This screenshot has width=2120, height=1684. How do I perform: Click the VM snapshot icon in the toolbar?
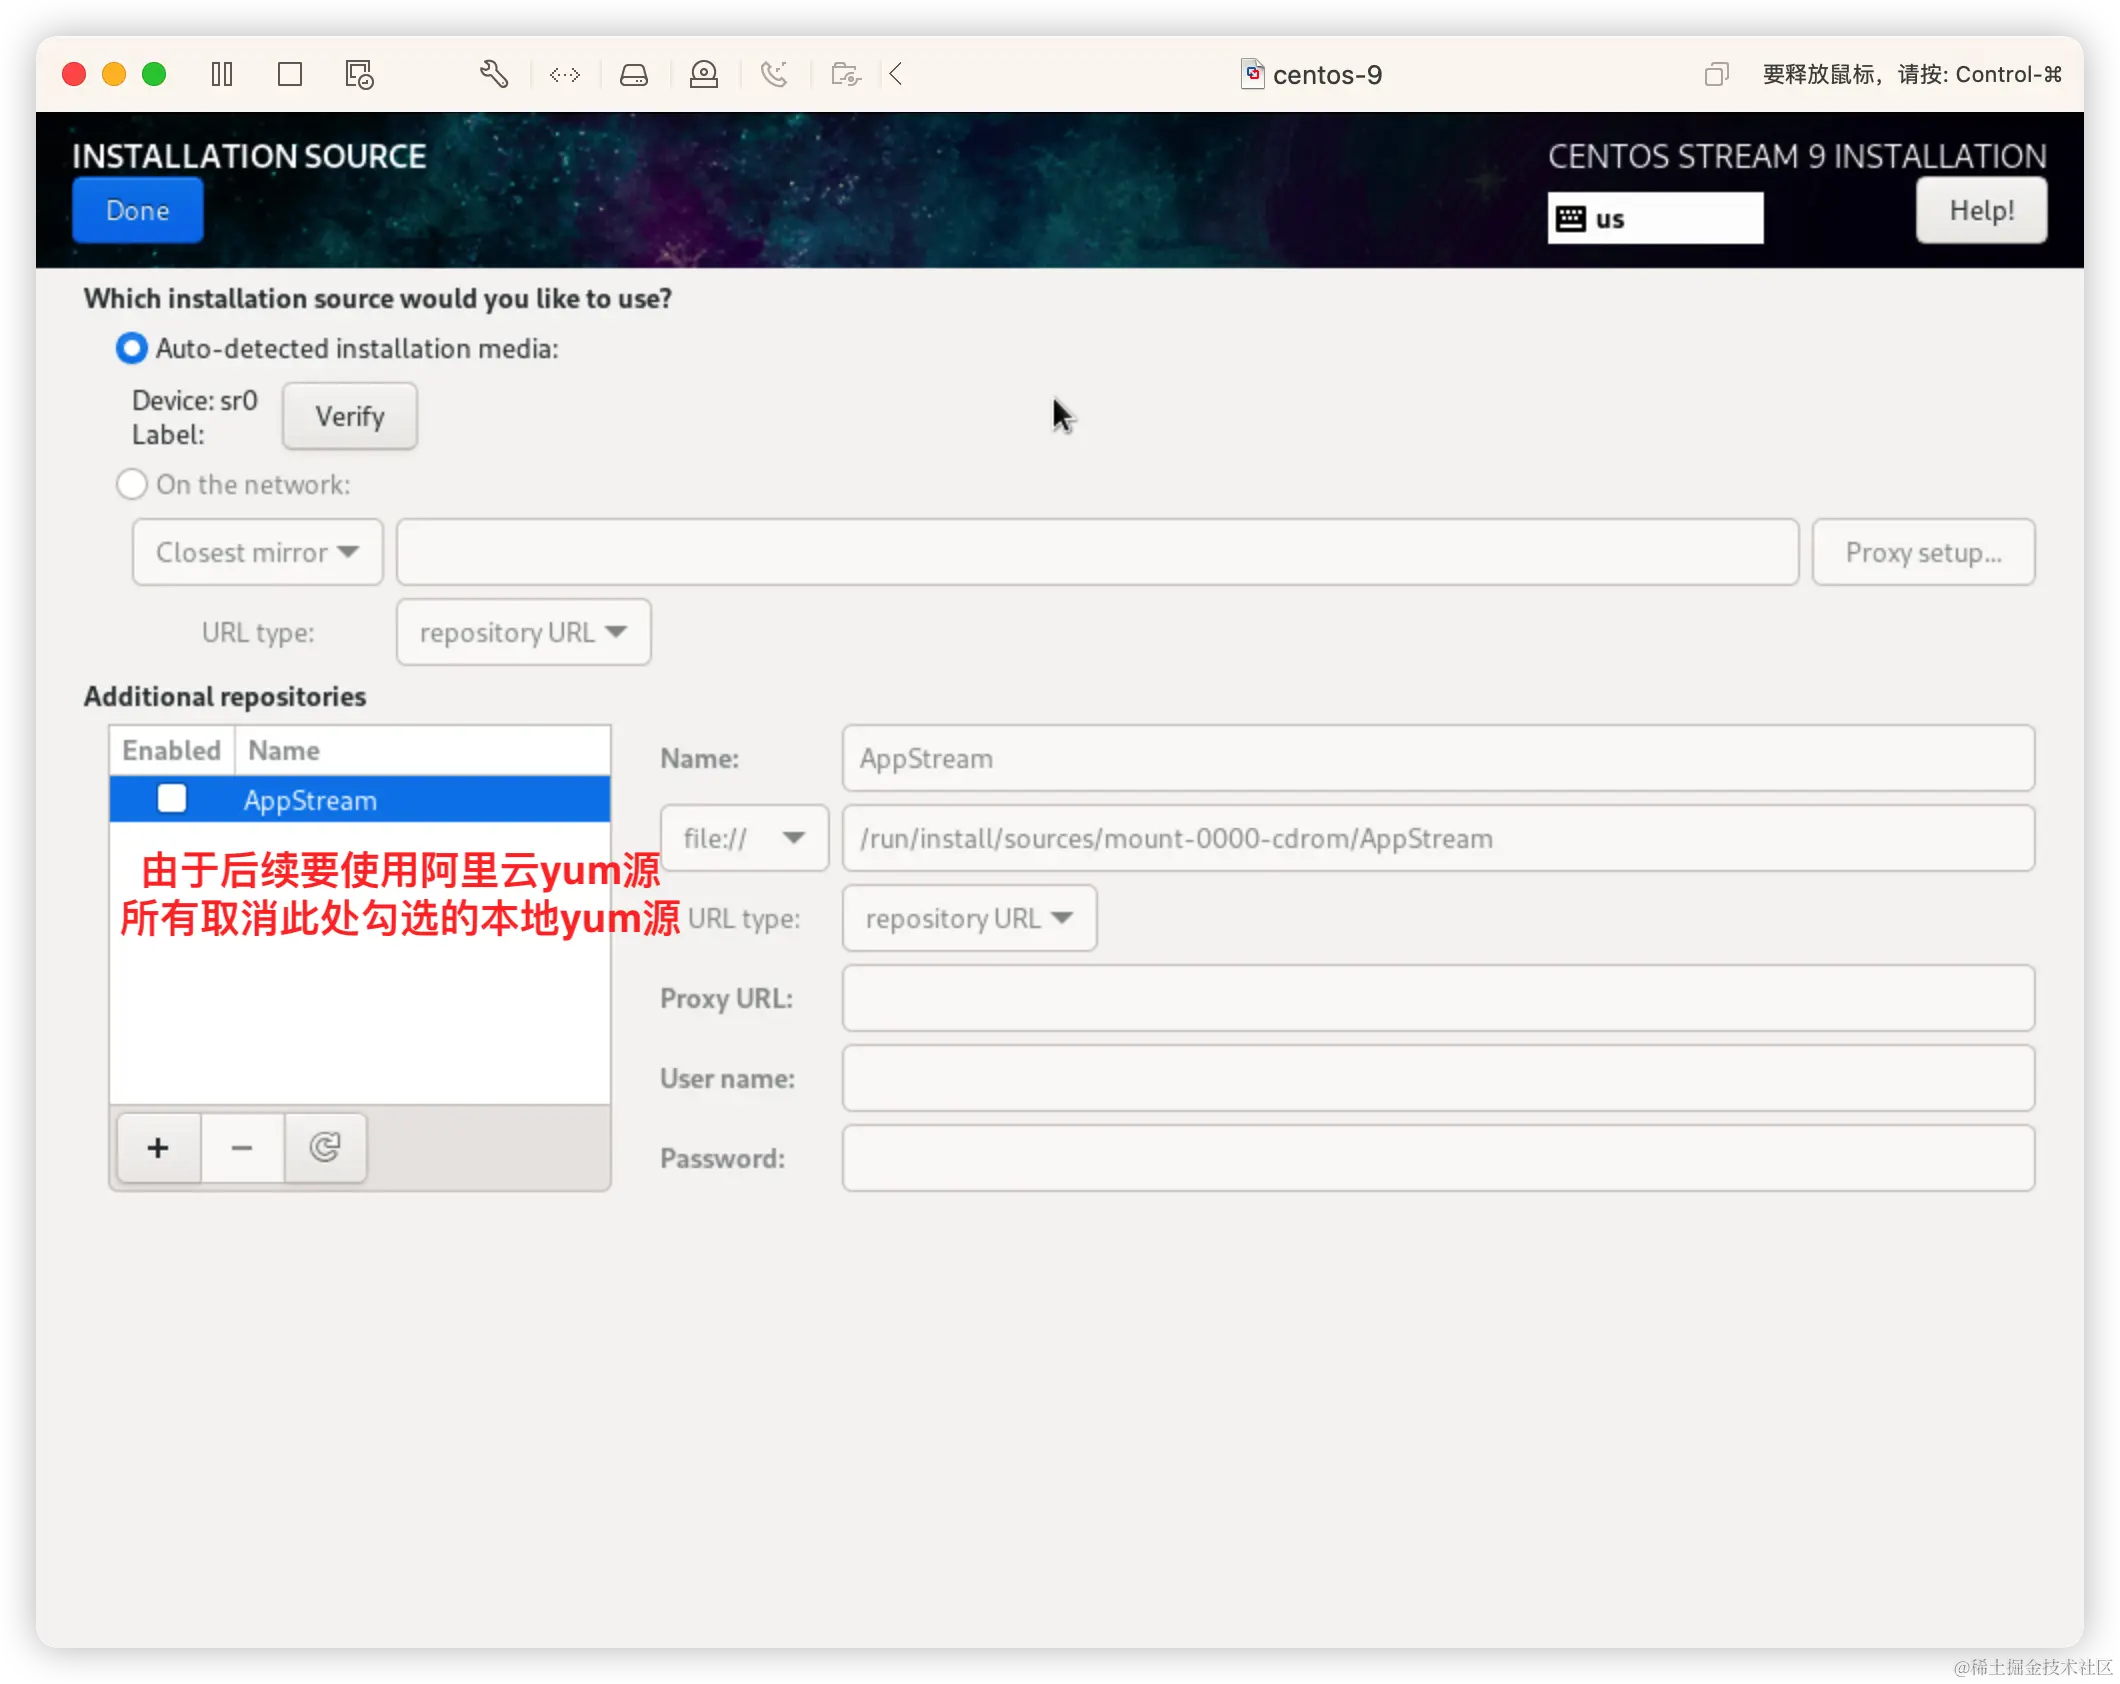point(359,74)
